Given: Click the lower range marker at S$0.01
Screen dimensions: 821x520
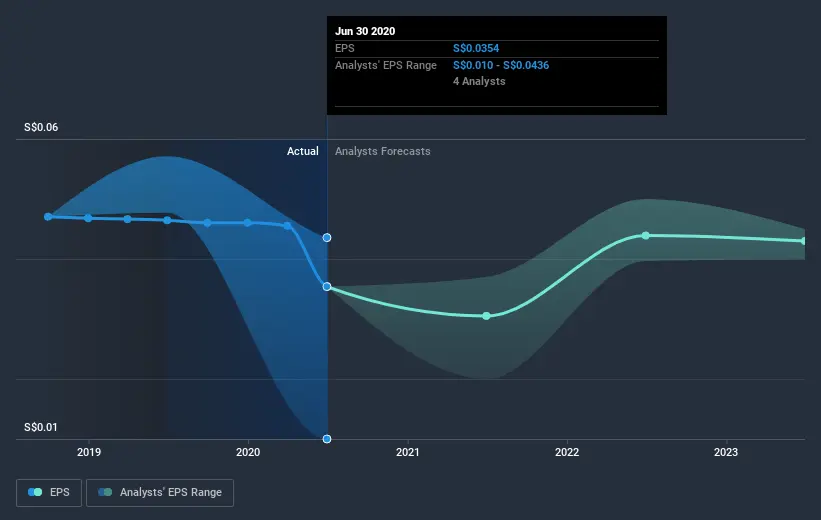Looking at the screenshot, I should (x=327, y=439).
